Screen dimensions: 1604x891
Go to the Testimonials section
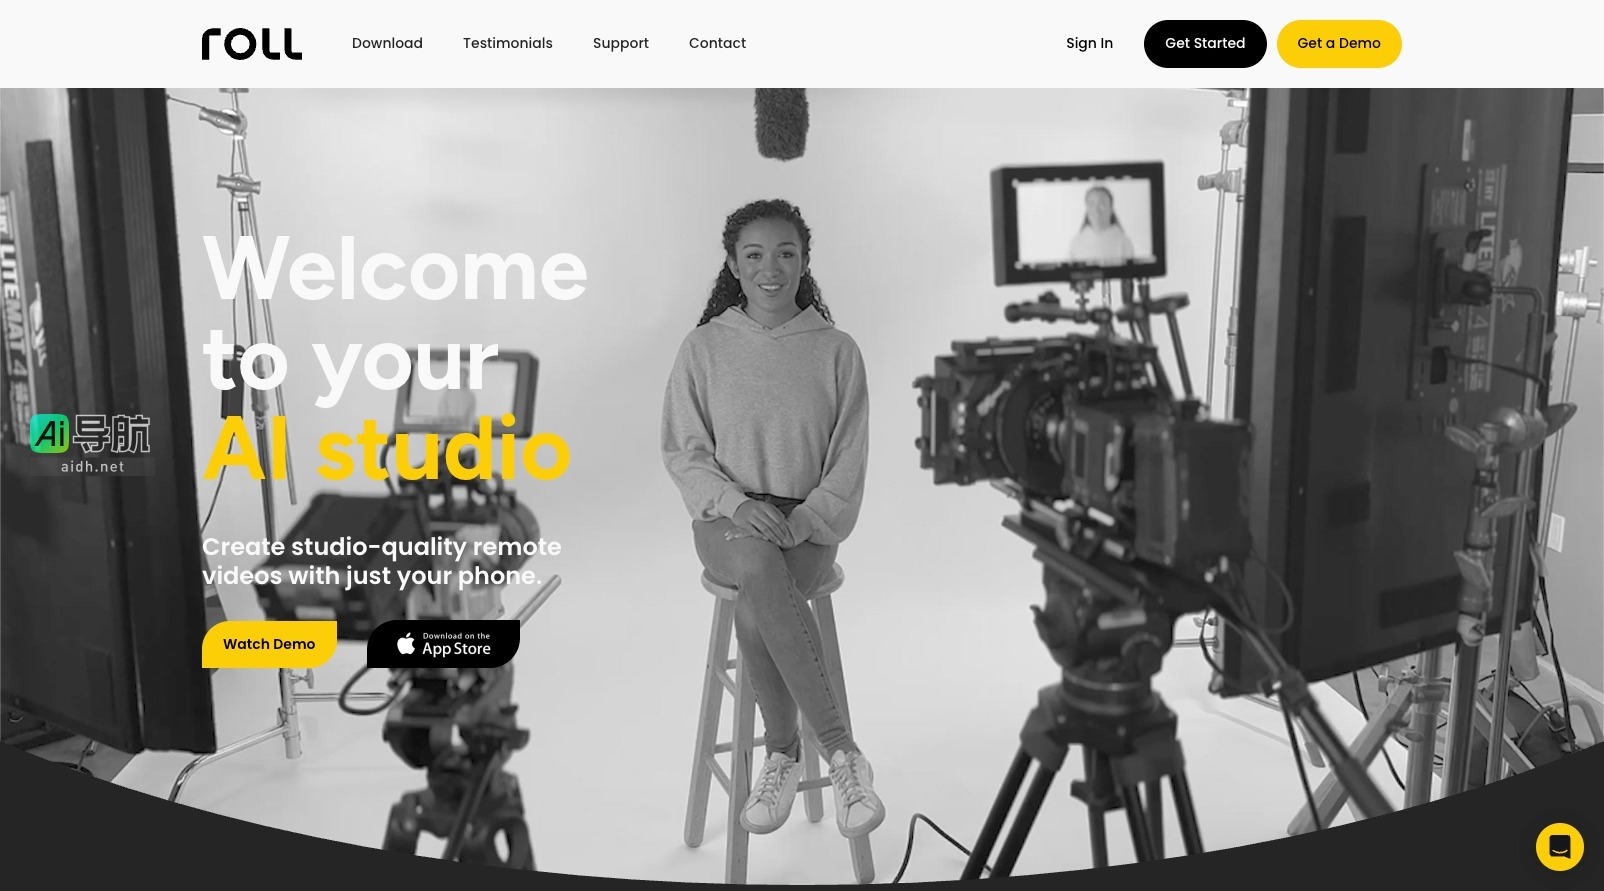click(507, 43)
